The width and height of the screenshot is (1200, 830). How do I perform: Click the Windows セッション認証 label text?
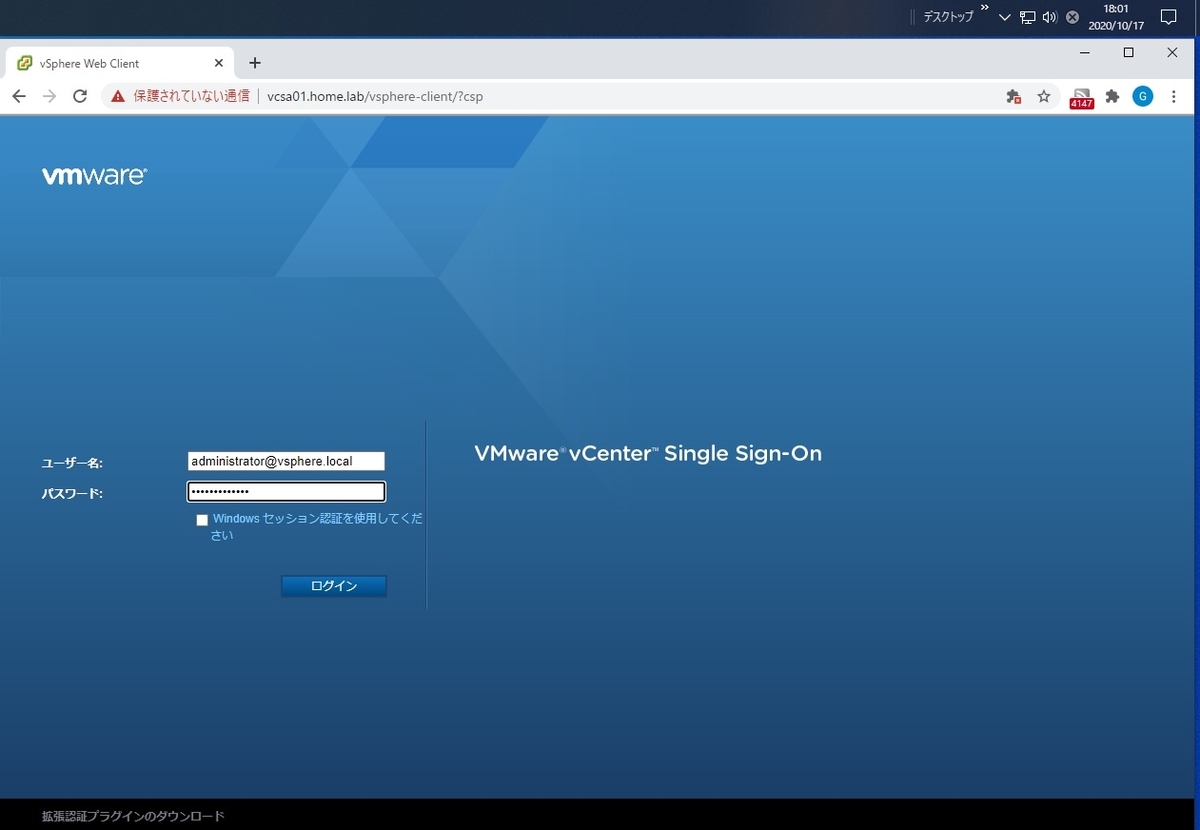(x=316, y=527)
